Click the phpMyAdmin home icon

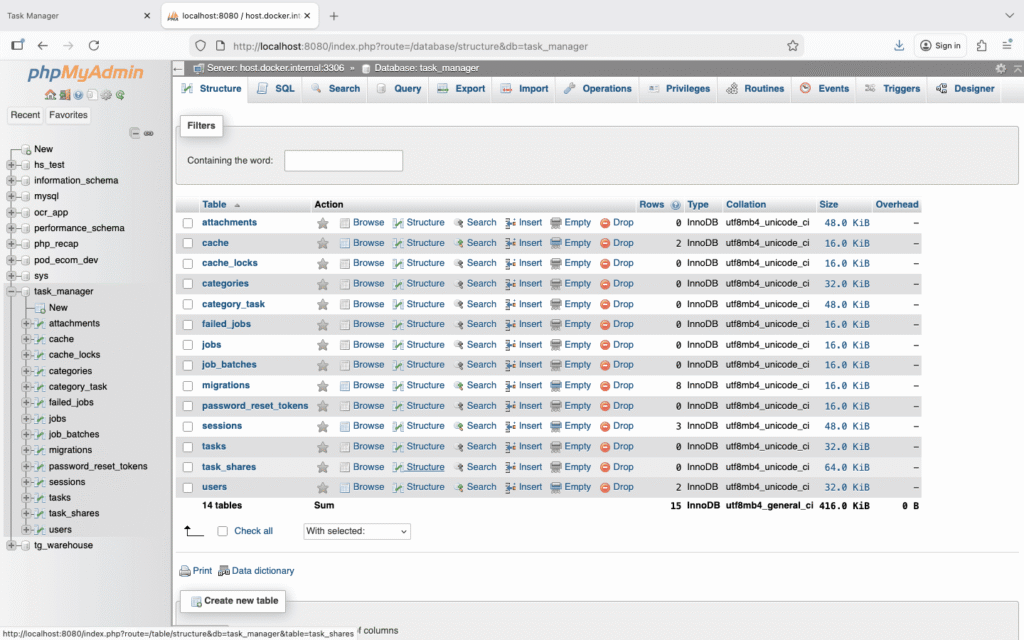click(50, 95)
